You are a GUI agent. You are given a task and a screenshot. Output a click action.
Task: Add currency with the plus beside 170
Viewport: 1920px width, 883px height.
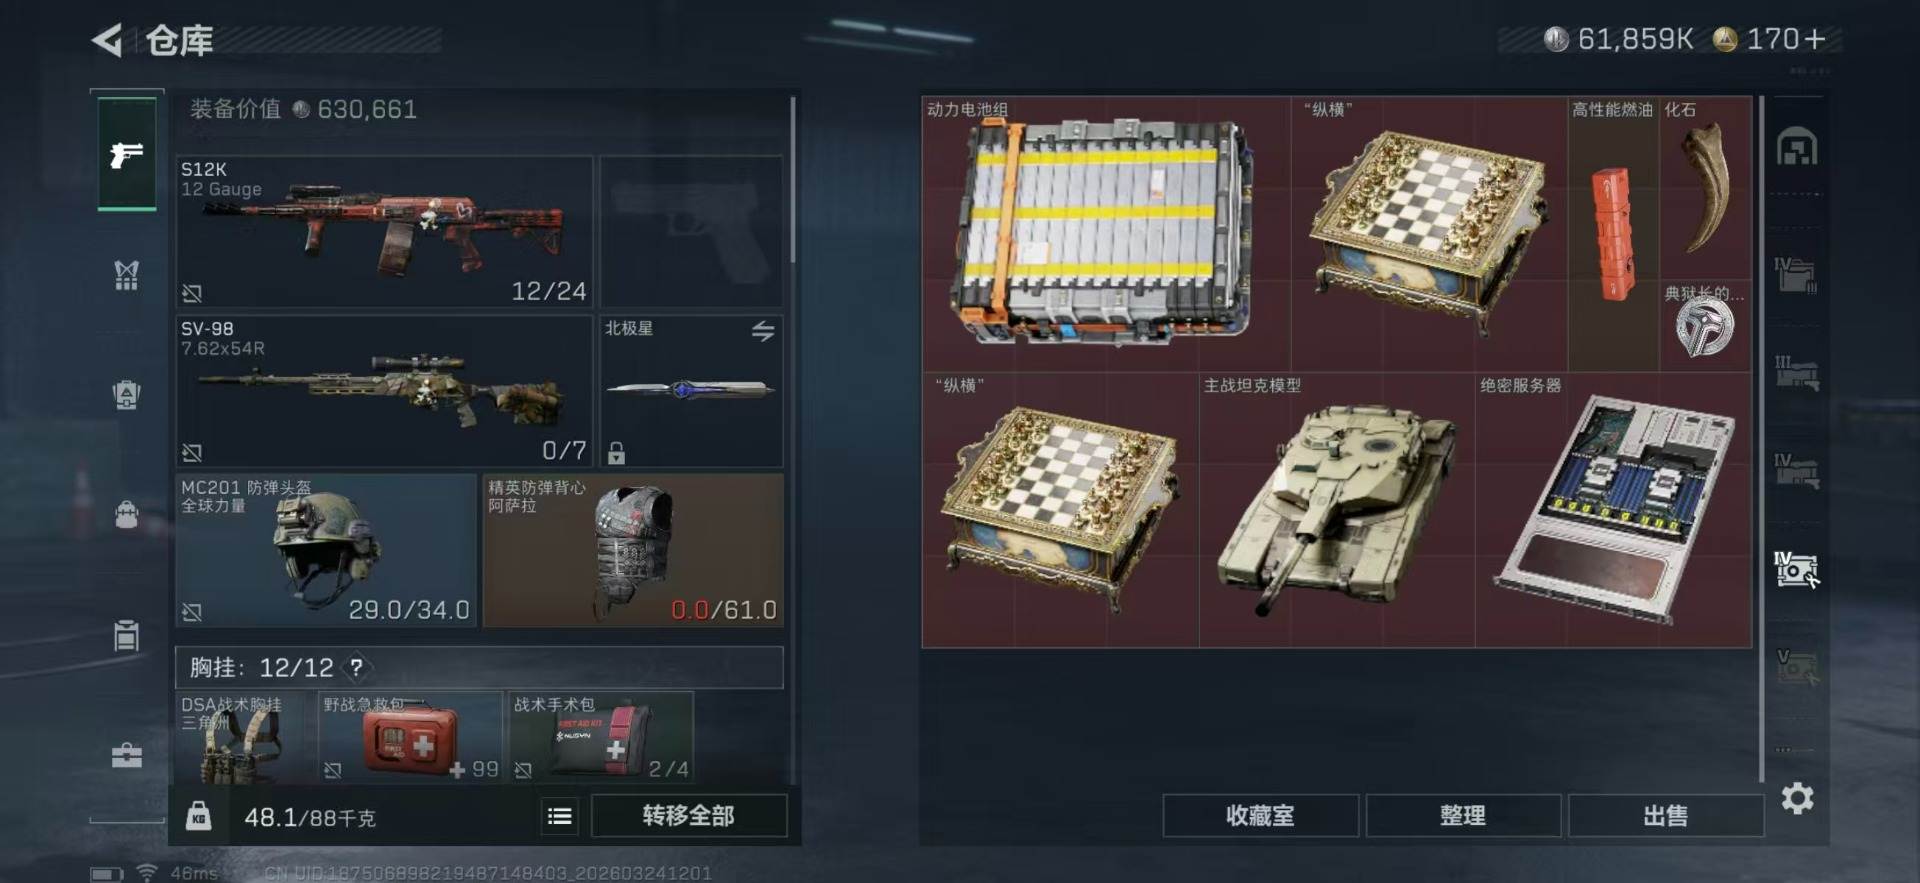[1815, 39]
